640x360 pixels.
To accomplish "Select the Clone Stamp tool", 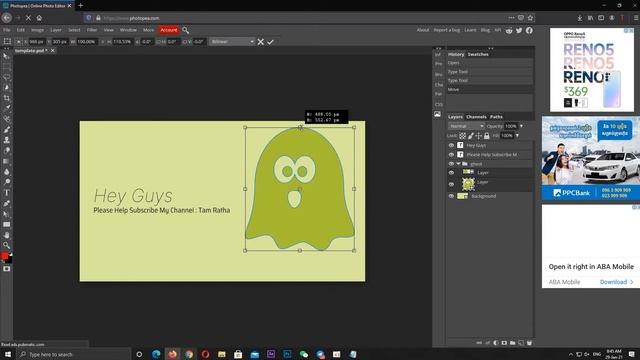I will point(7,140).
